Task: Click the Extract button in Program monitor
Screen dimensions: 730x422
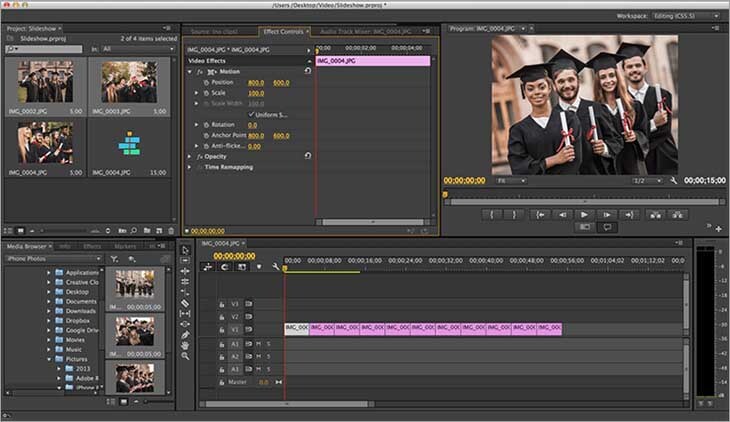Action: point(678,215)
